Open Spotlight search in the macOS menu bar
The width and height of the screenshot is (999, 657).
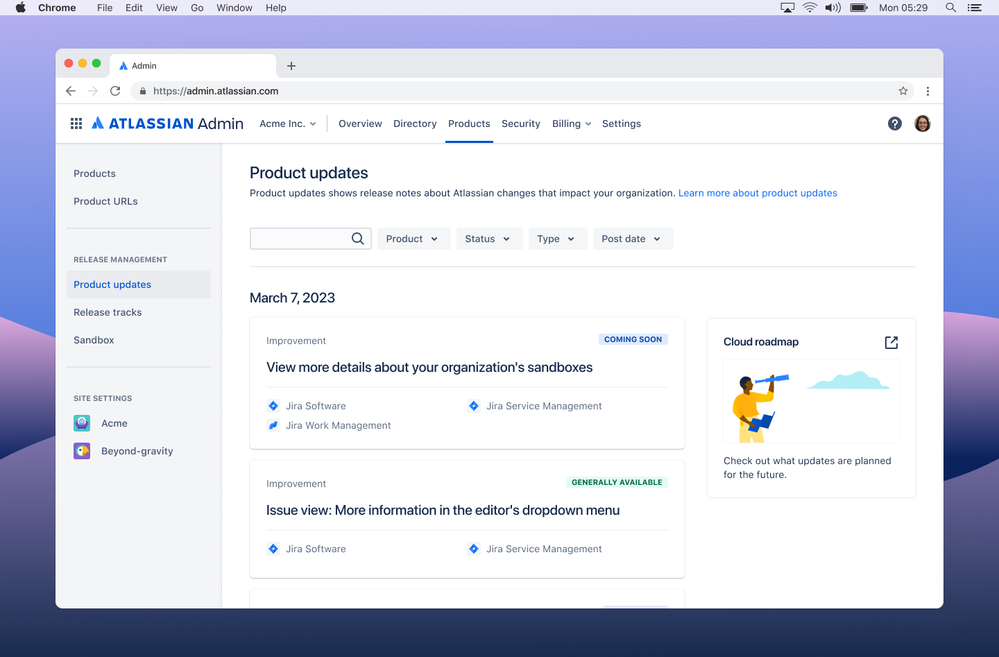(951, 8)
